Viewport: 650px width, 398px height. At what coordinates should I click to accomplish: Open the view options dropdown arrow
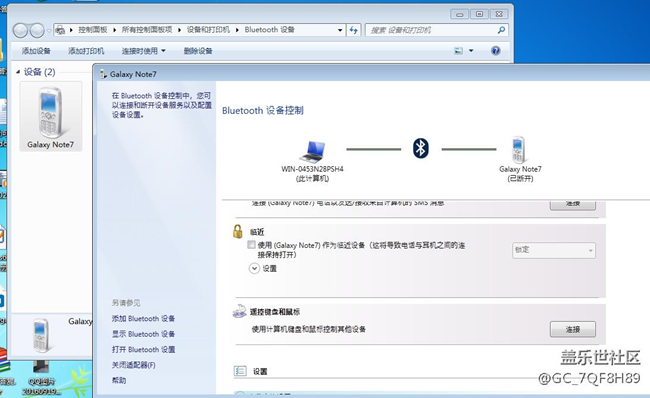click(x=471, y=51)
